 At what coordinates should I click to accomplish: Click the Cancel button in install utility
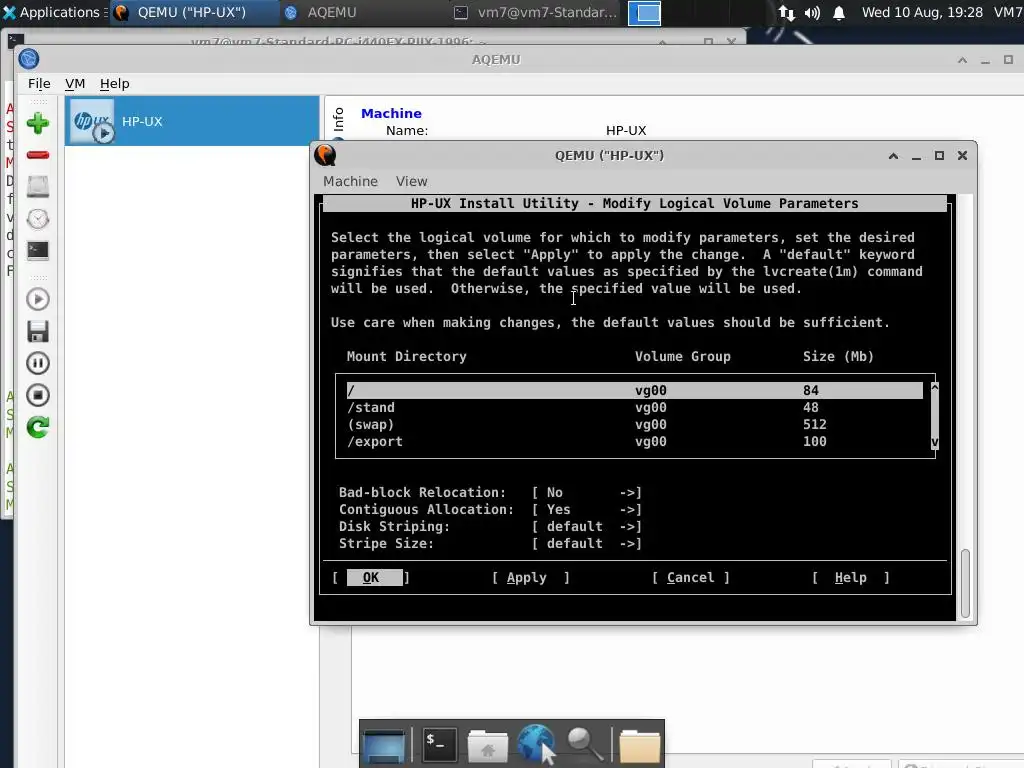[690, 577]
